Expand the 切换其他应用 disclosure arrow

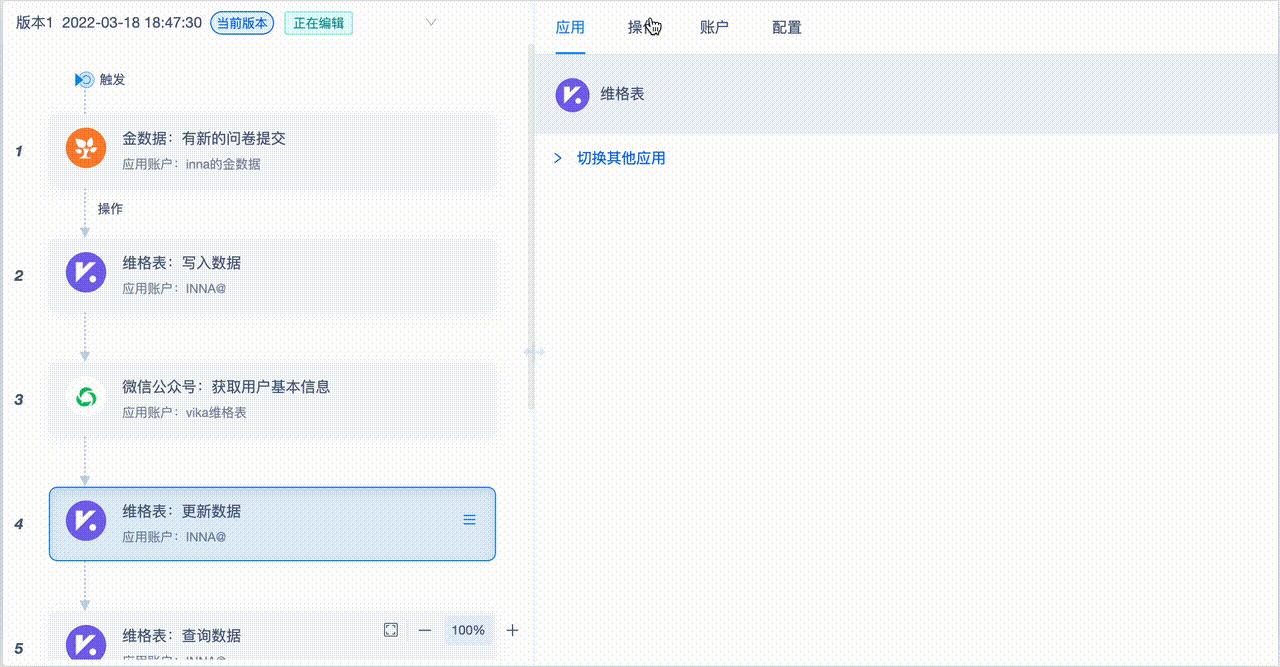[557, 158]
